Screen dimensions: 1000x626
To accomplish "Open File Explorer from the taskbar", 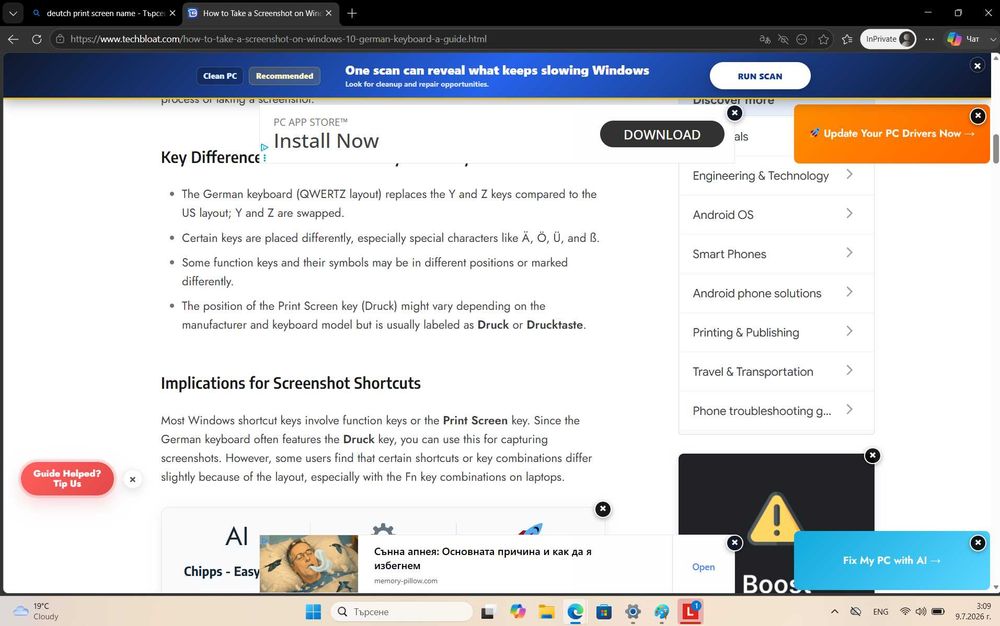I will (x=547, y=612).
